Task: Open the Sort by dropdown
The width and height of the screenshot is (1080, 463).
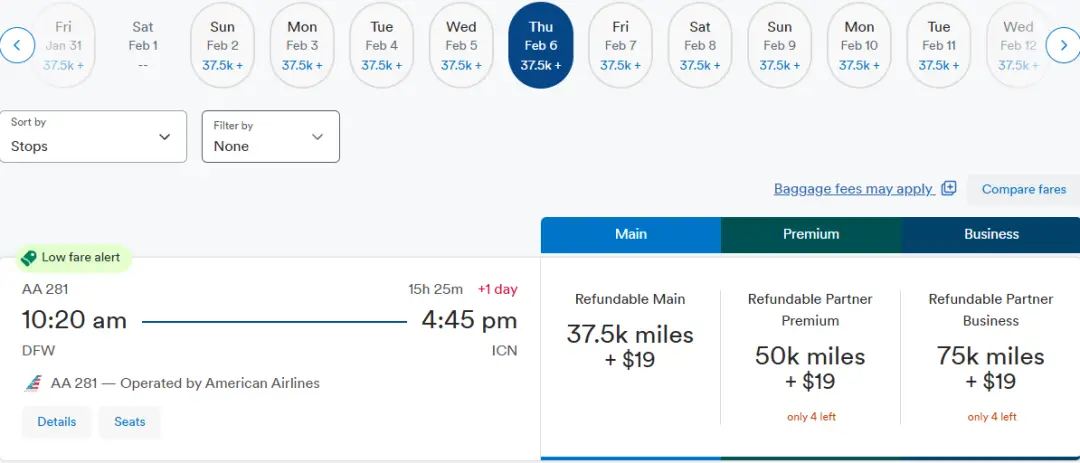Action: coord(93,136)
